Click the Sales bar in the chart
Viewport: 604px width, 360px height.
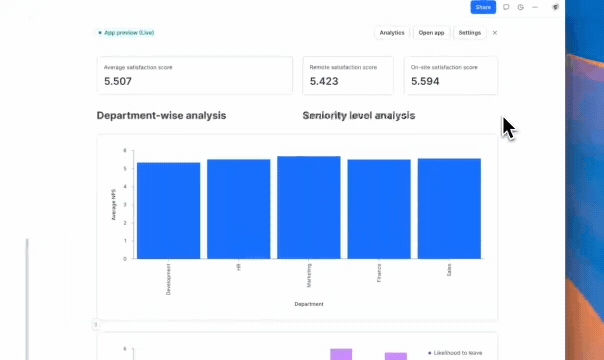click(449, 209)
